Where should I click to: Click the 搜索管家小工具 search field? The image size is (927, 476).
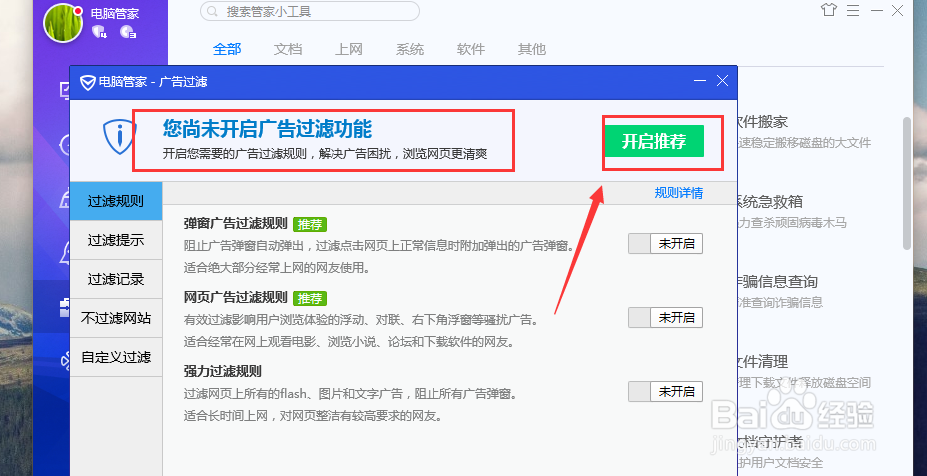click(310, 11)
